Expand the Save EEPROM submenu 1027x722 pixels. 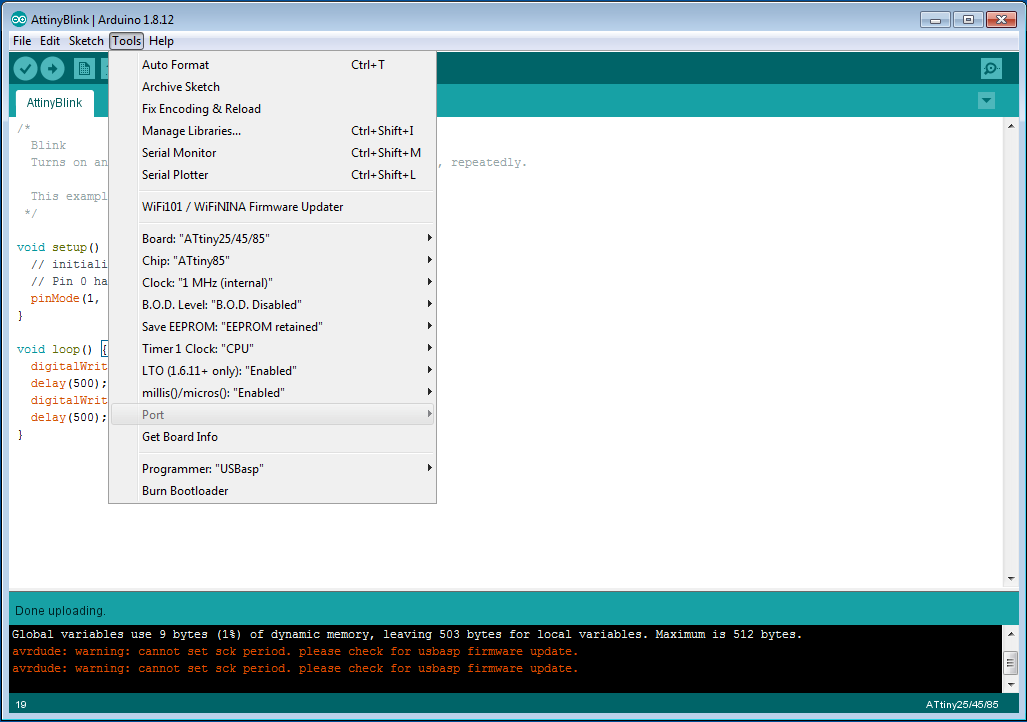272,327
